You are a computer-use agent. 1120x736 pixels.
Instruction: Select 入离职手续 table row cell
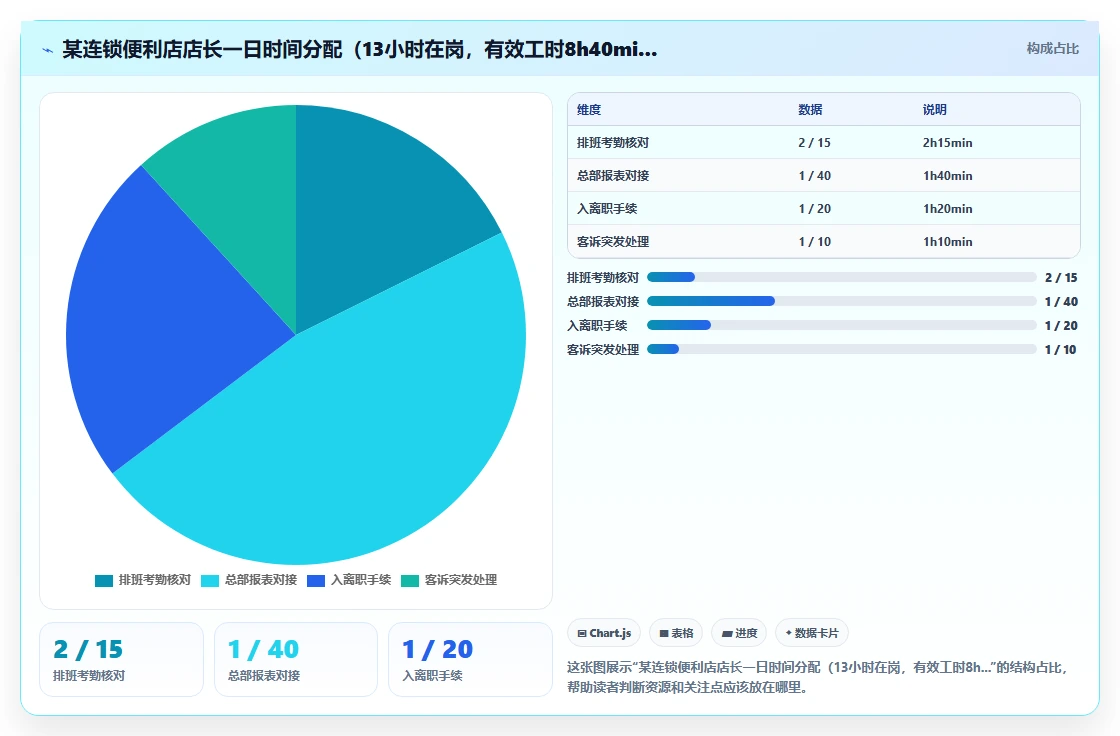[x=607, y=209]
